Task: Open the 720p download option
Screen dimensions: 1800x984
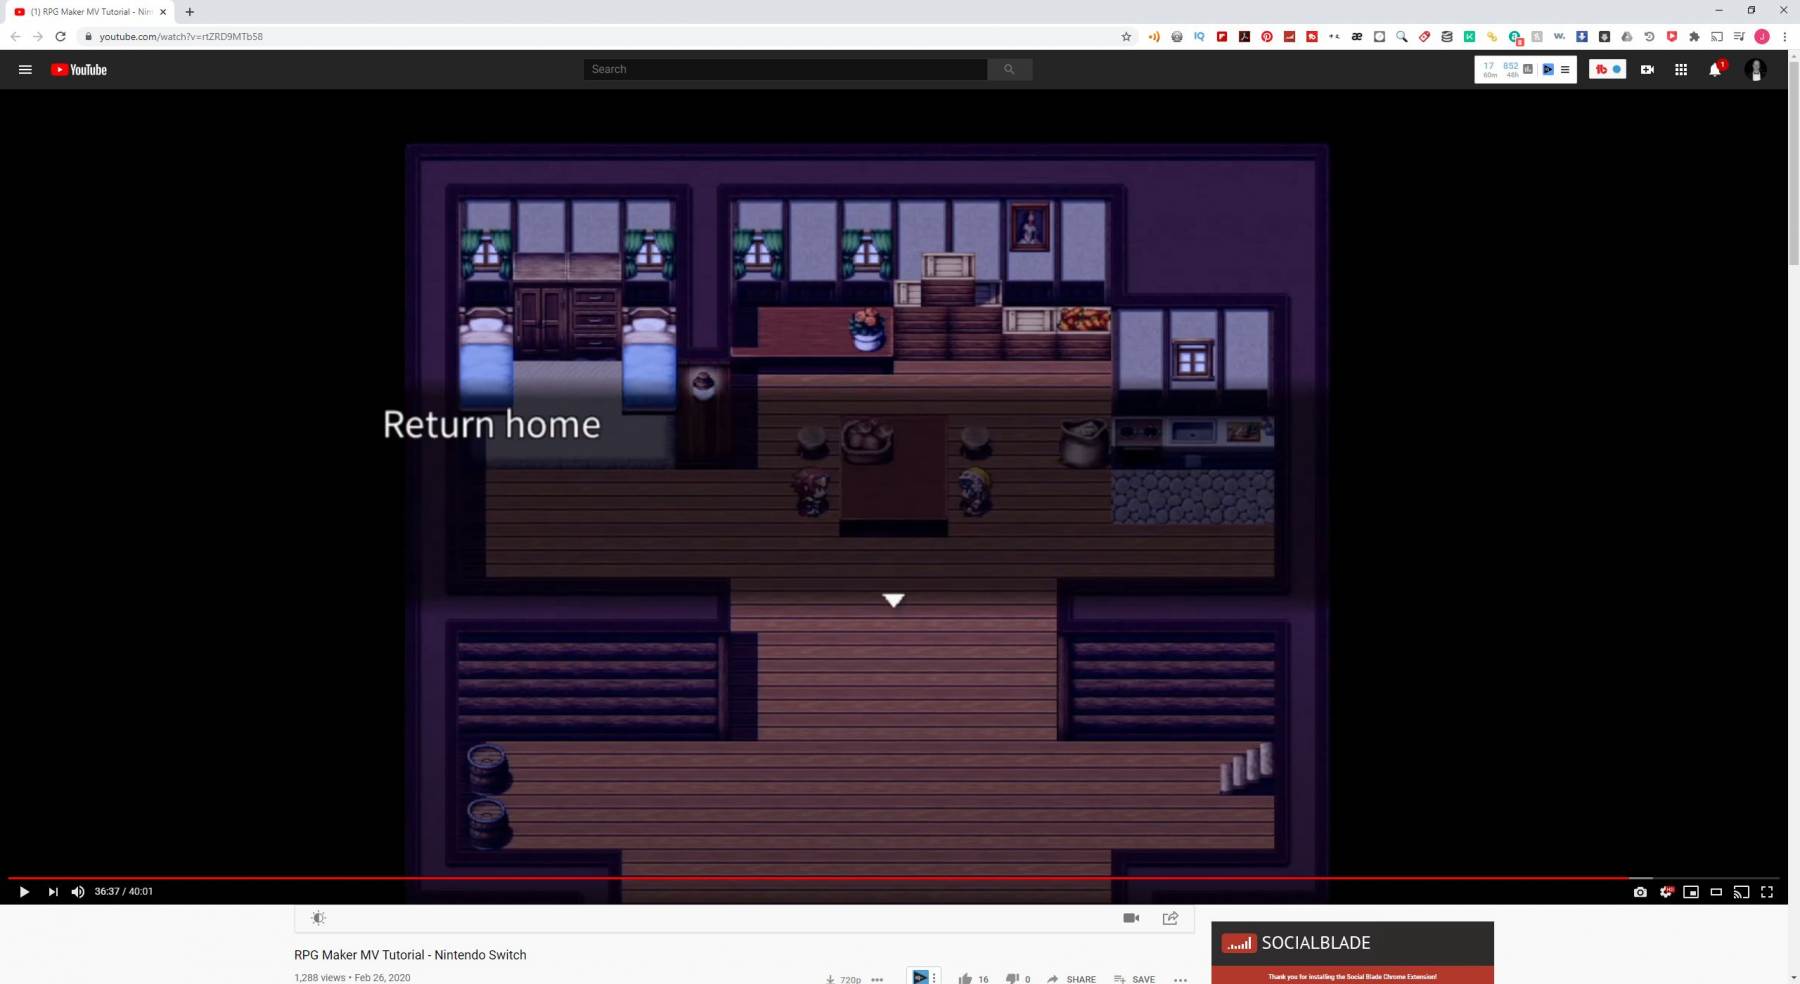Action: tap(842, 979)
